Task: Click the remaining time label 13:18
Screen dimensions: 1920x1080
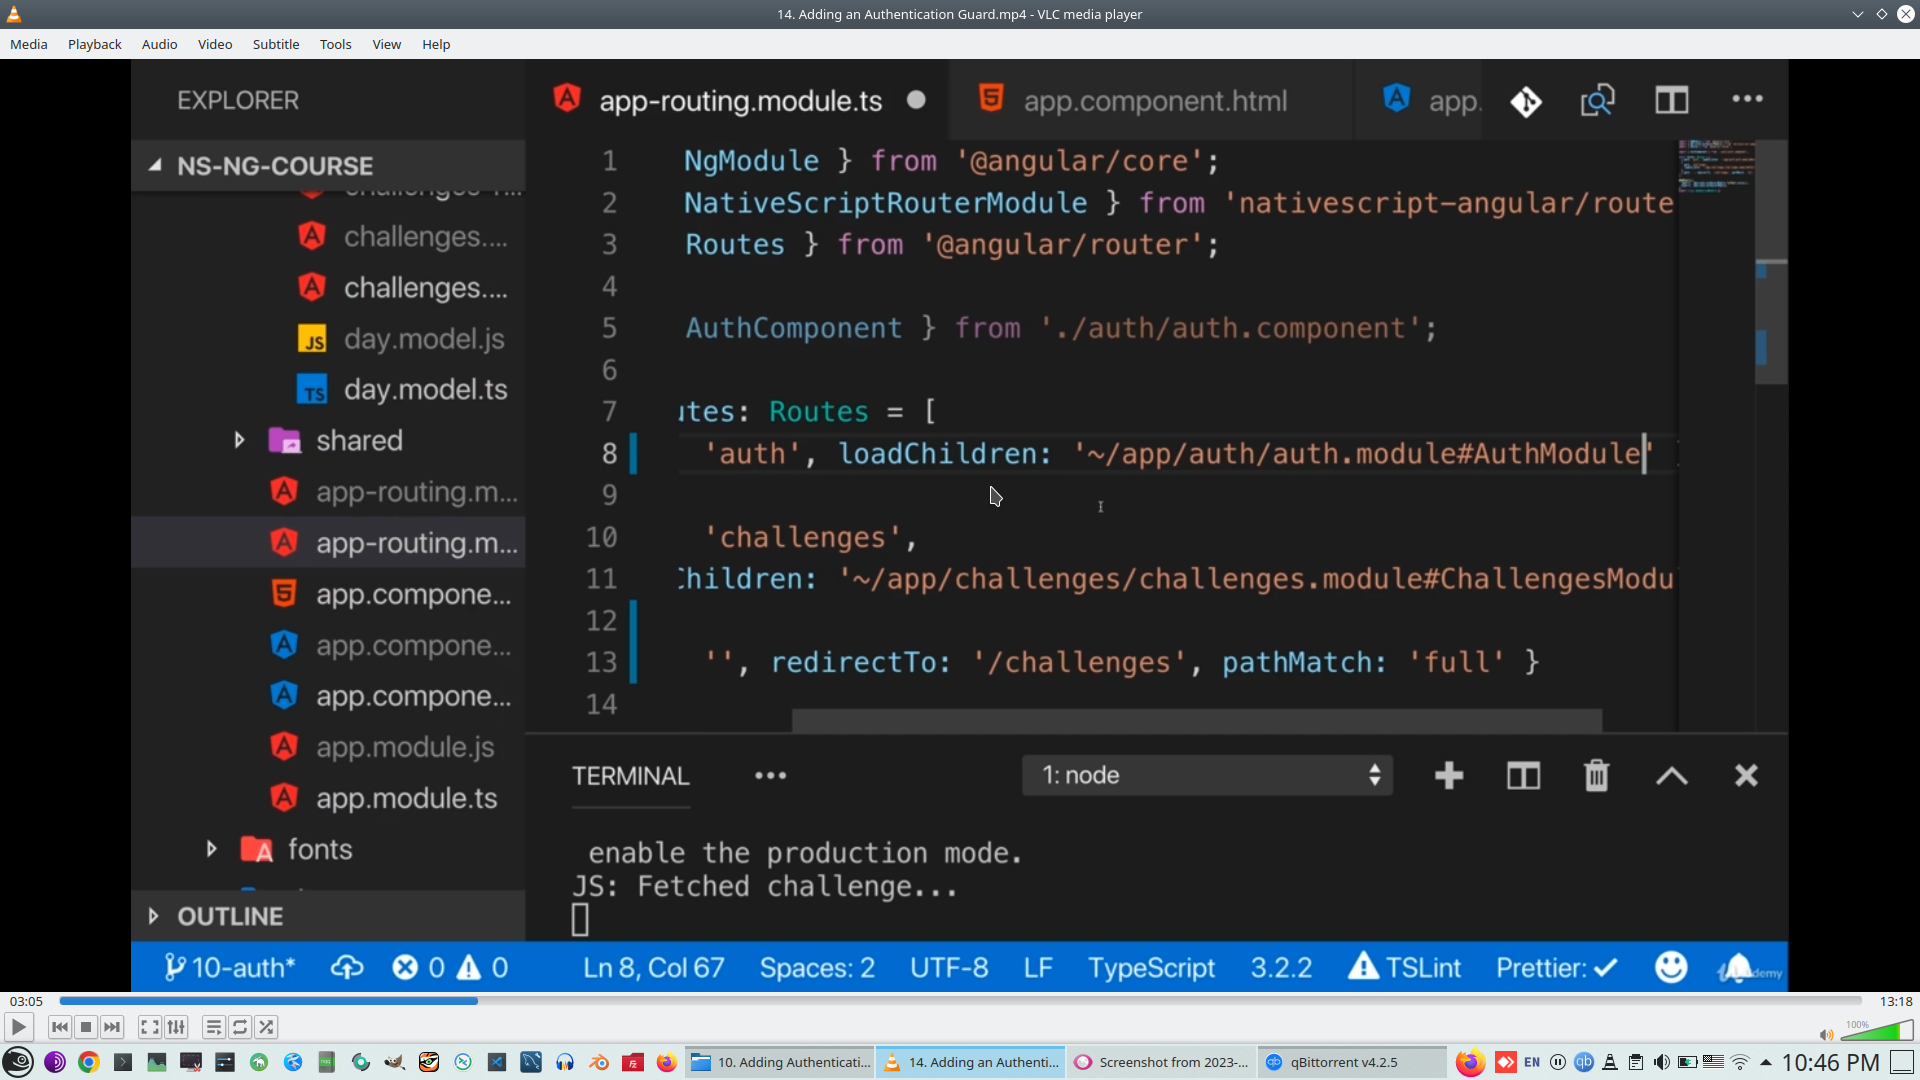Action: (1895, 1001)
